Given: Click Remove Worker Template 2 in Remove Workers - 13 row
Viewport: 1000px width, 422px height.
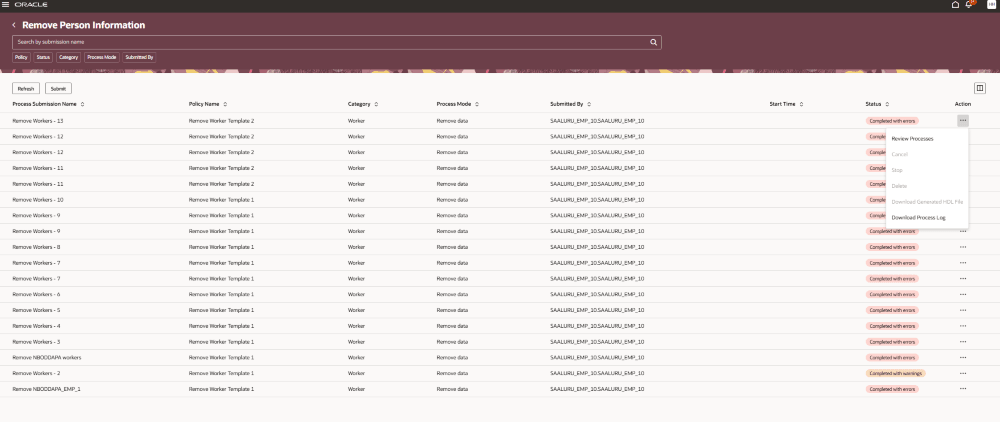Looking at the screenshot, I should tap(221, 120).
